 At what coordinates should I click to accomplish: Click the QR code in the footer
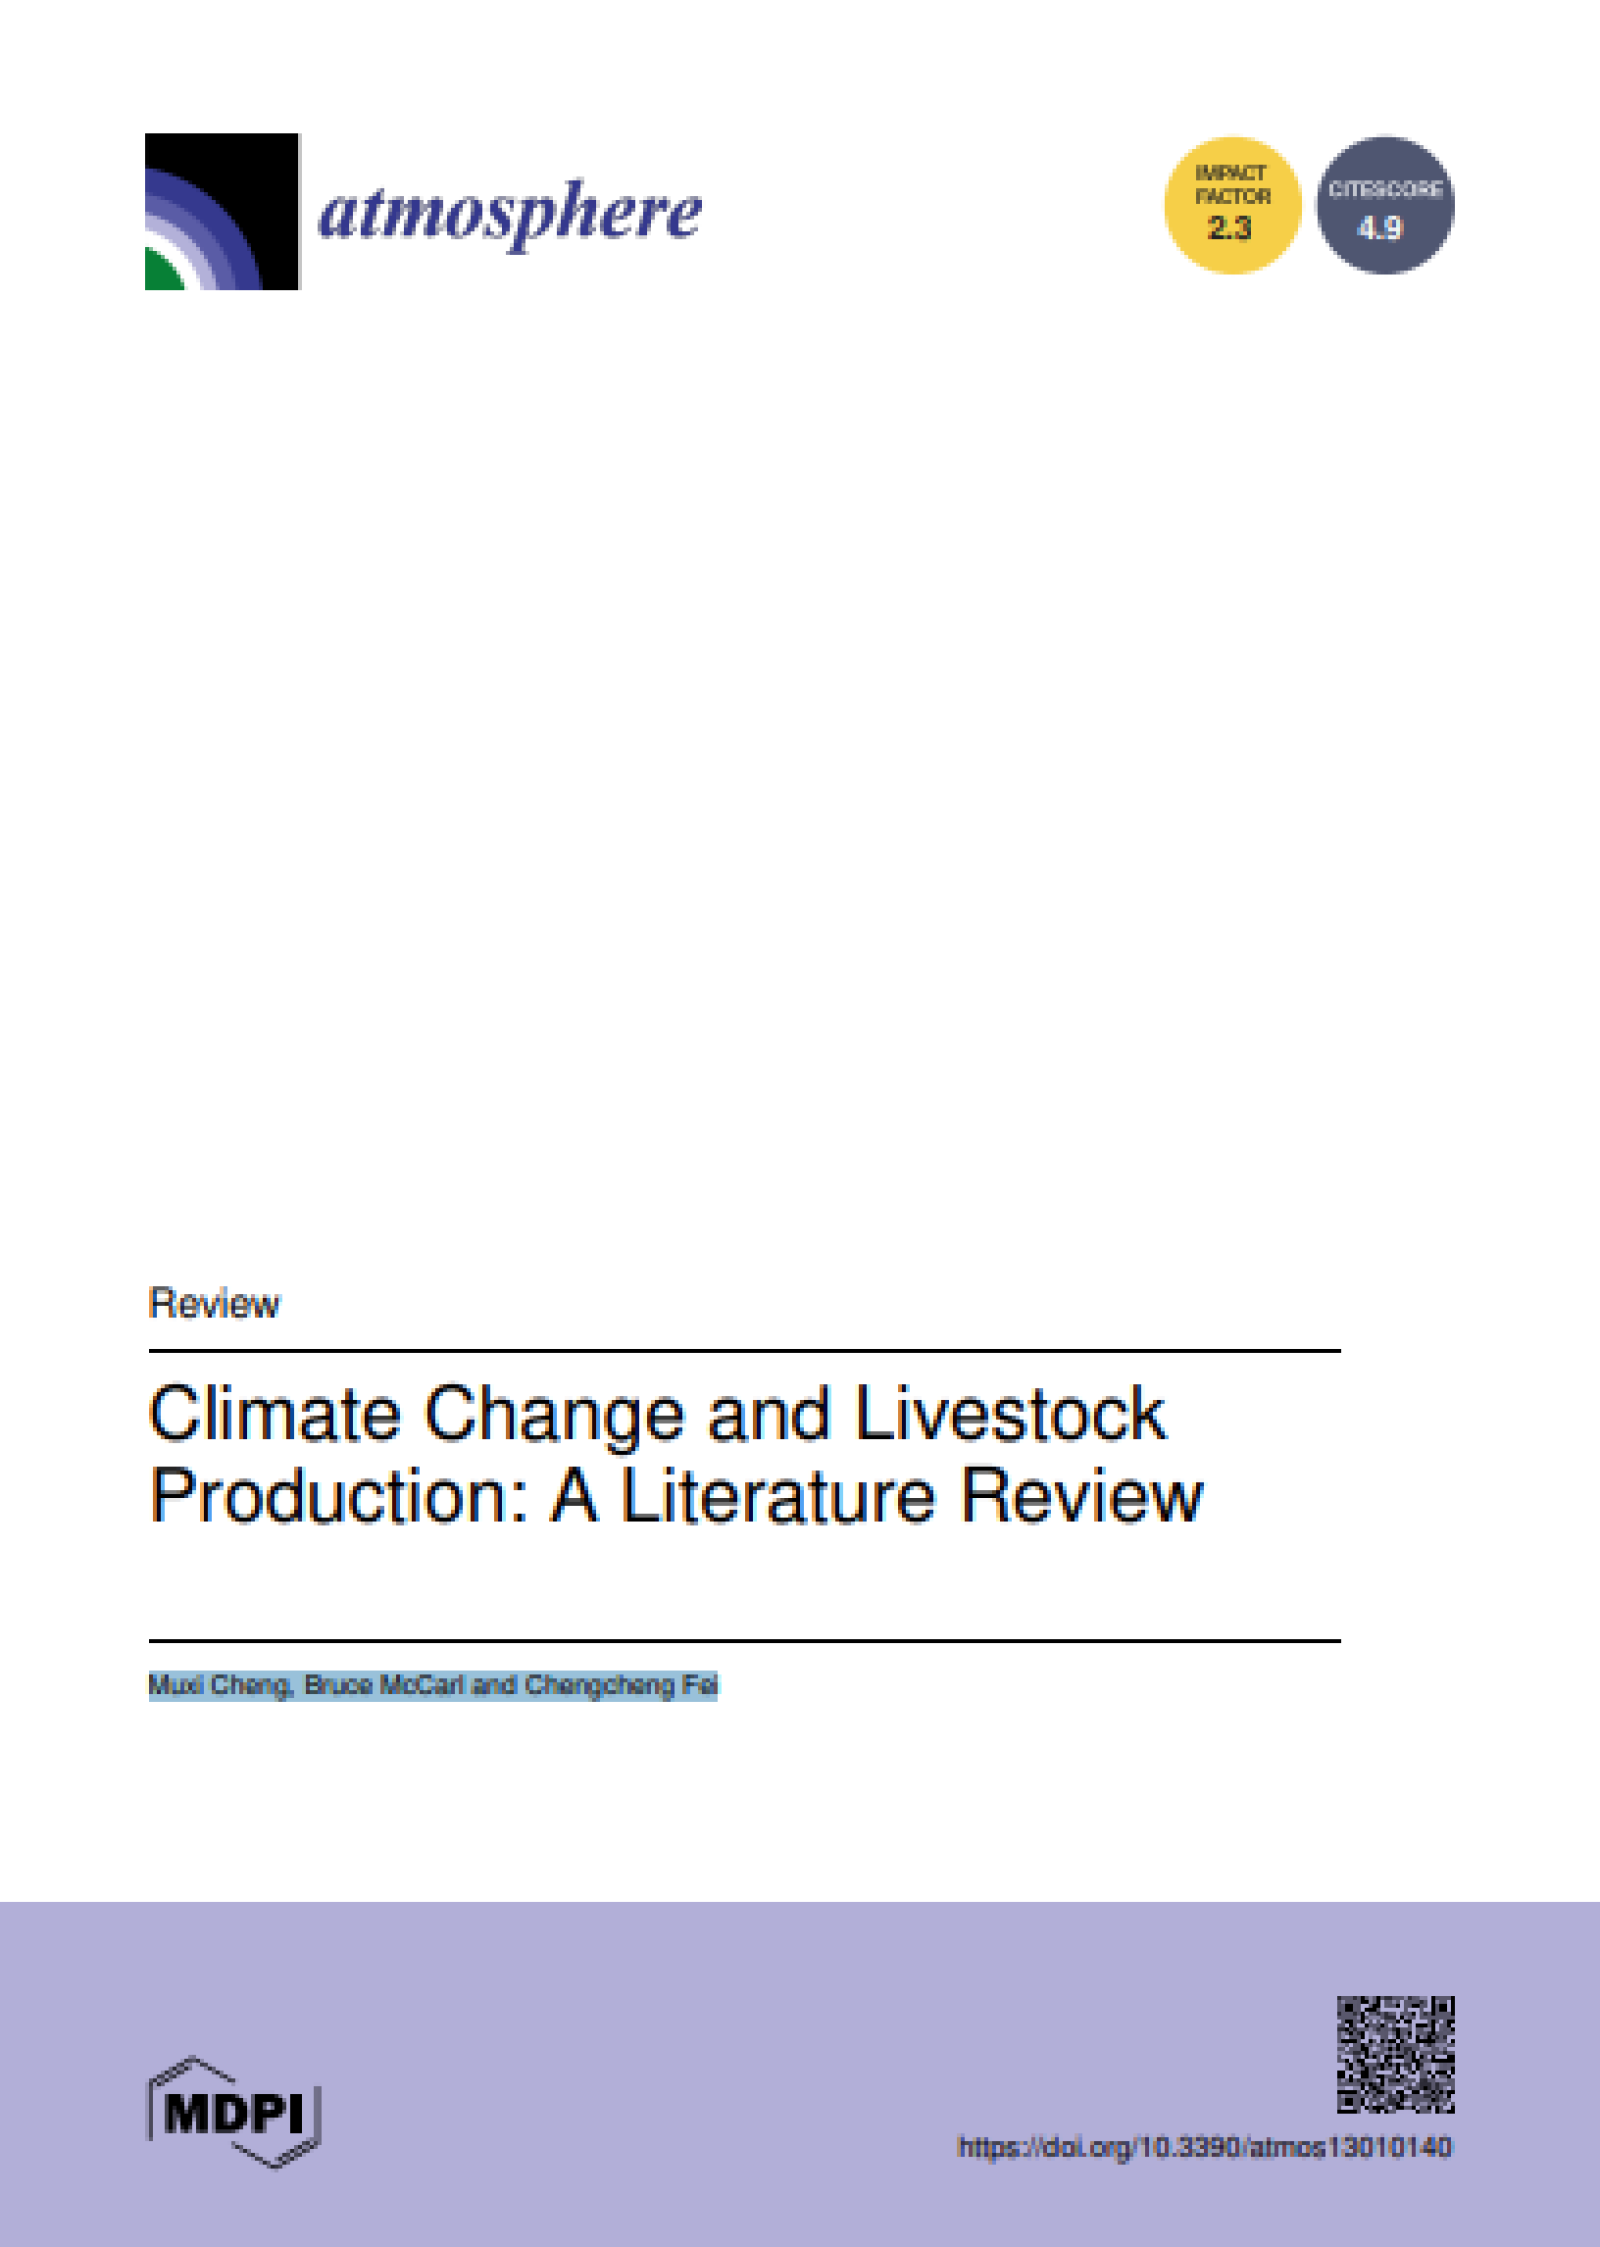point(1396,2055)
